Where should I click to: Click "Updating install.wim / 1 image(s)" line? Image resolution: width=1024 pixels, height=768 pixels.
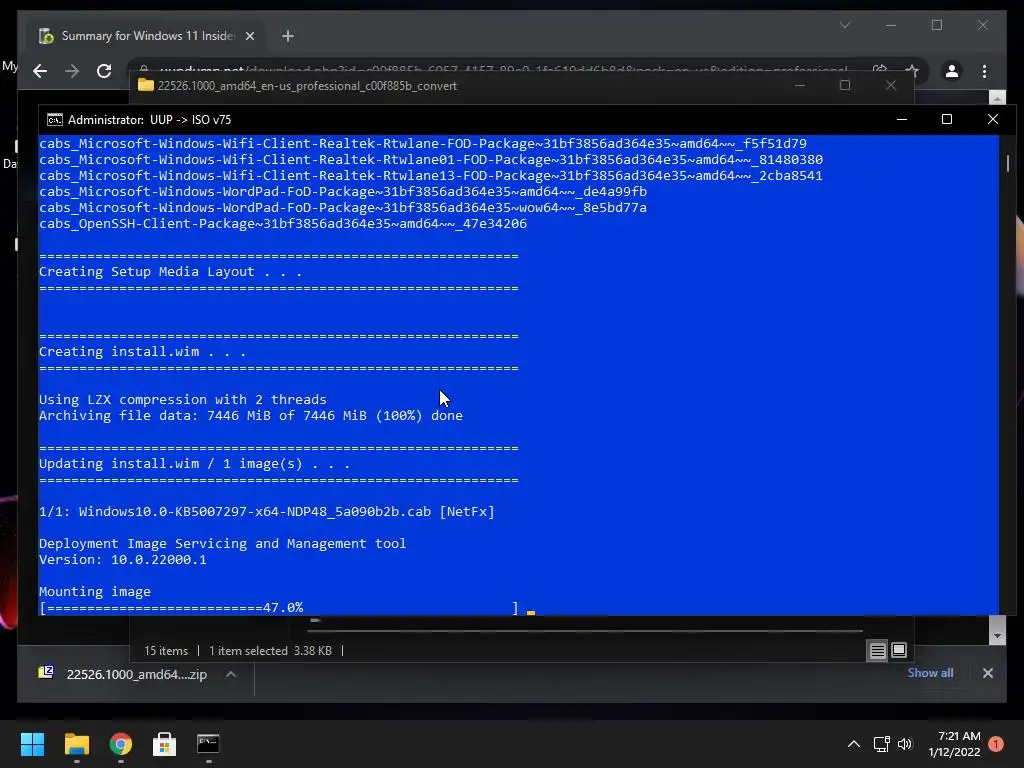(x=194, y=464)
